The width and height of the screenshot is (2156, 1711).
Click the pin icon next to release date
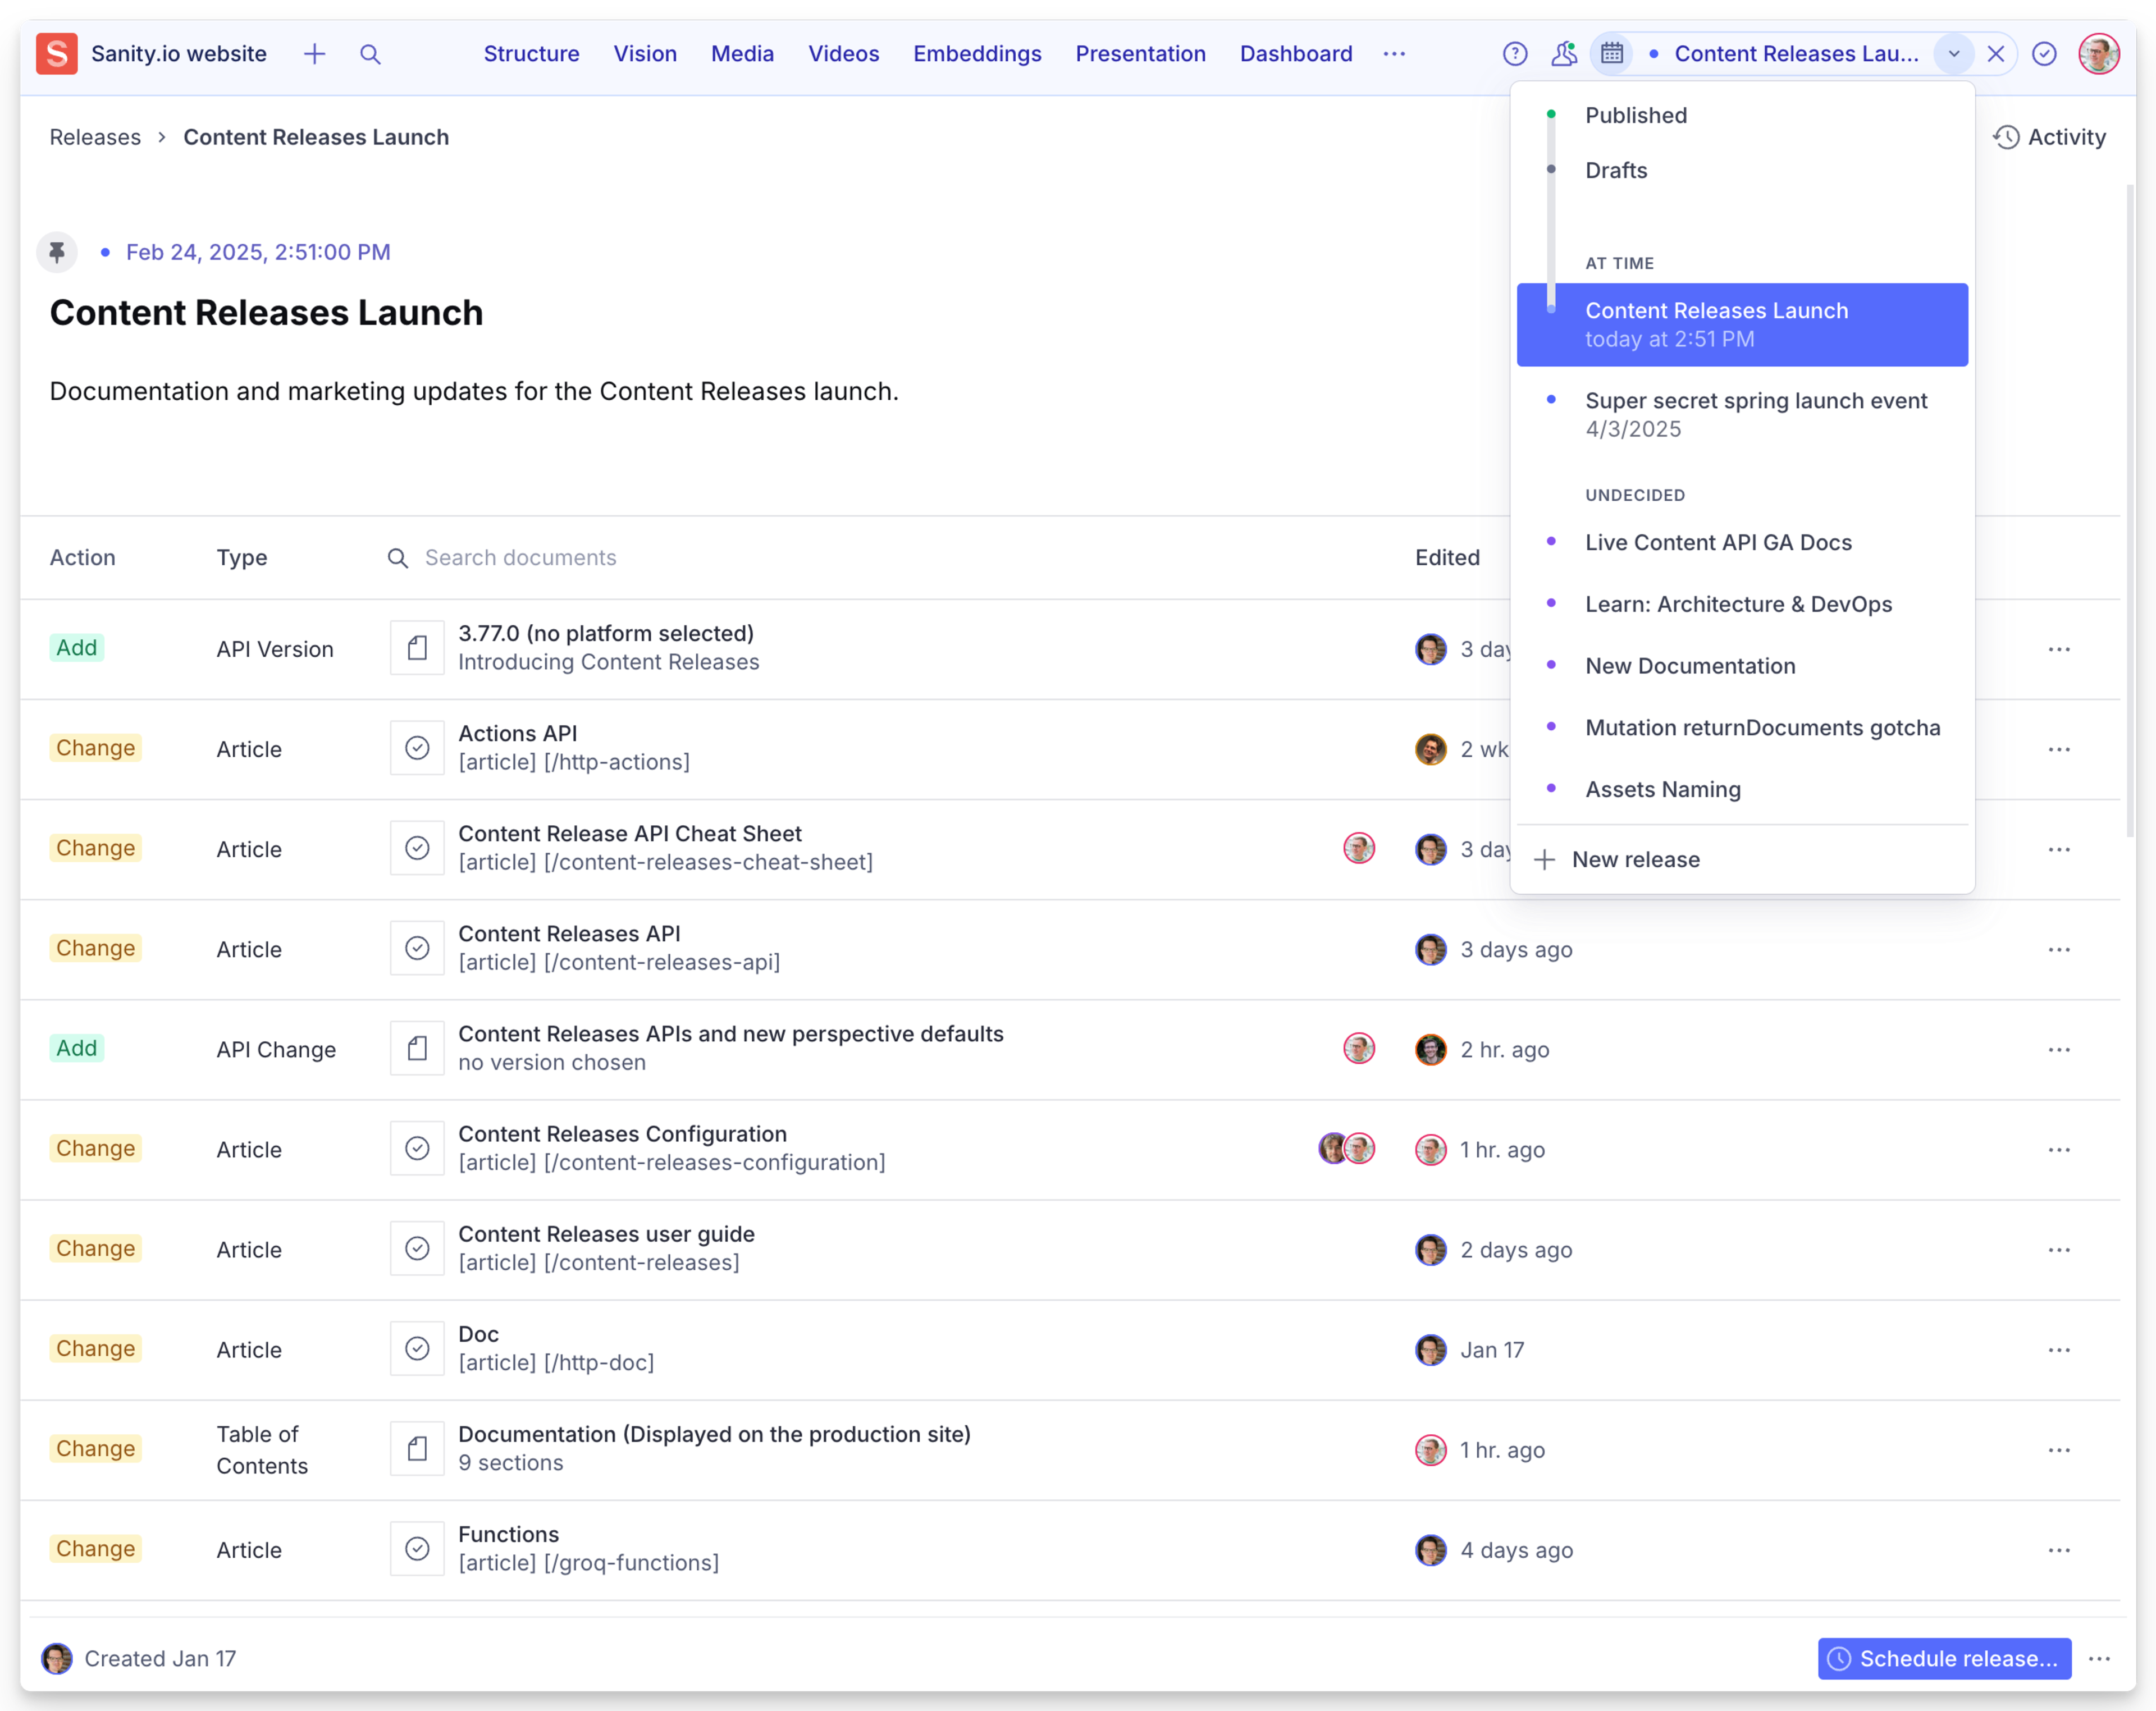(x=57, y=252)
